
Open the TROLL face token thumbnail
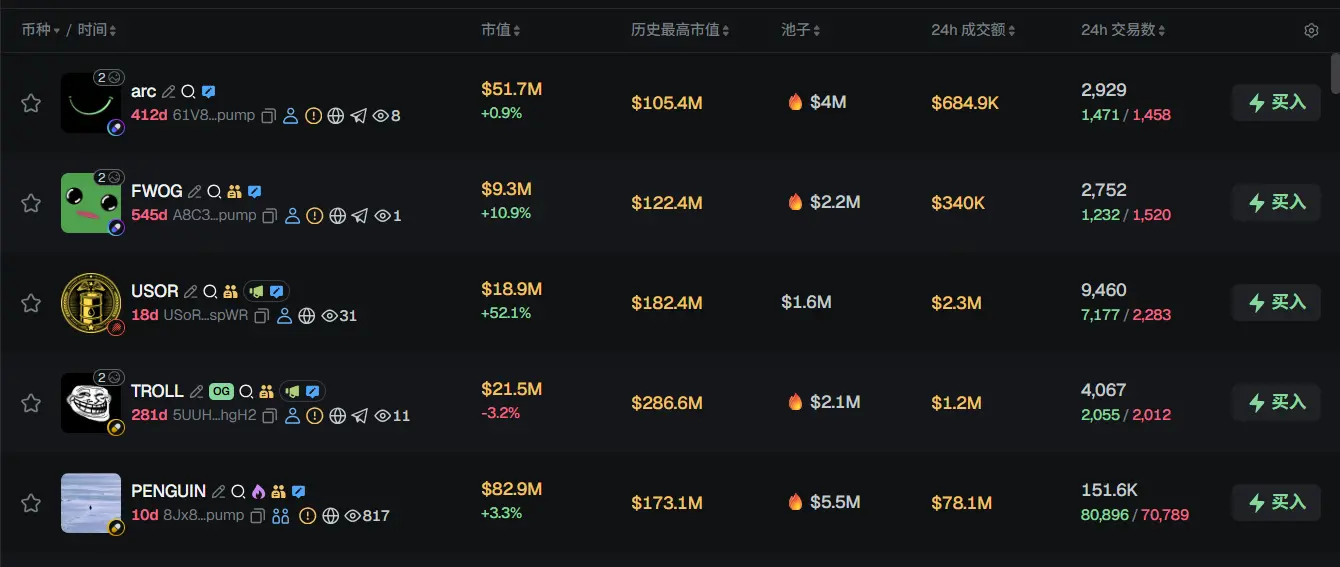pos(90,403)
